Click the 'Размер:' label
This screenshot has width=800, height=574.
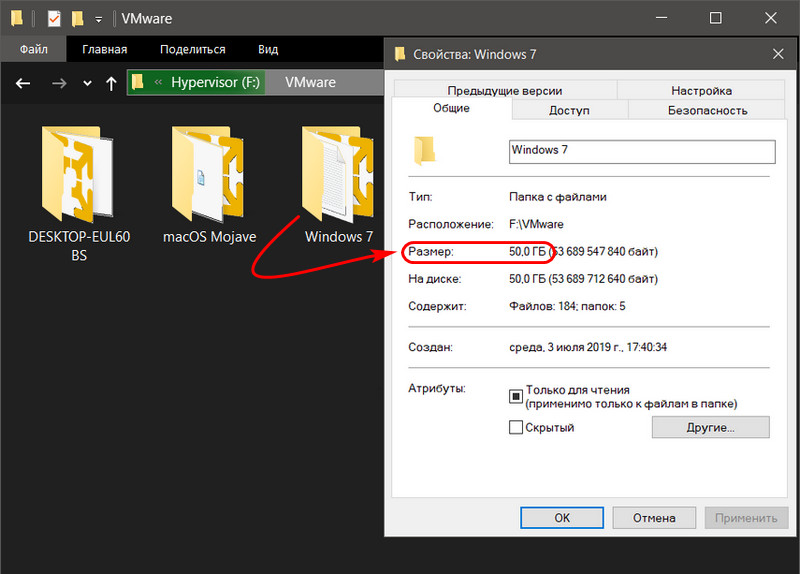click(431, 252)
